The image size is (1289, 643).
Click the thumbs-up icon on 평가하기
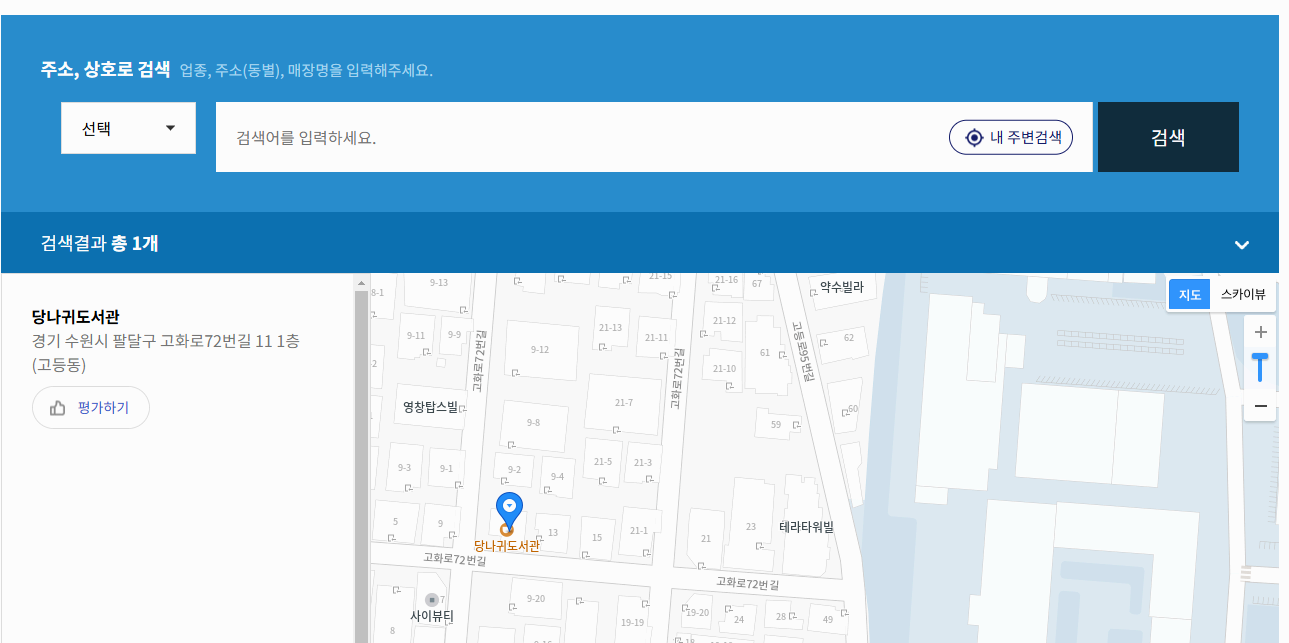[x=58, y=407]
